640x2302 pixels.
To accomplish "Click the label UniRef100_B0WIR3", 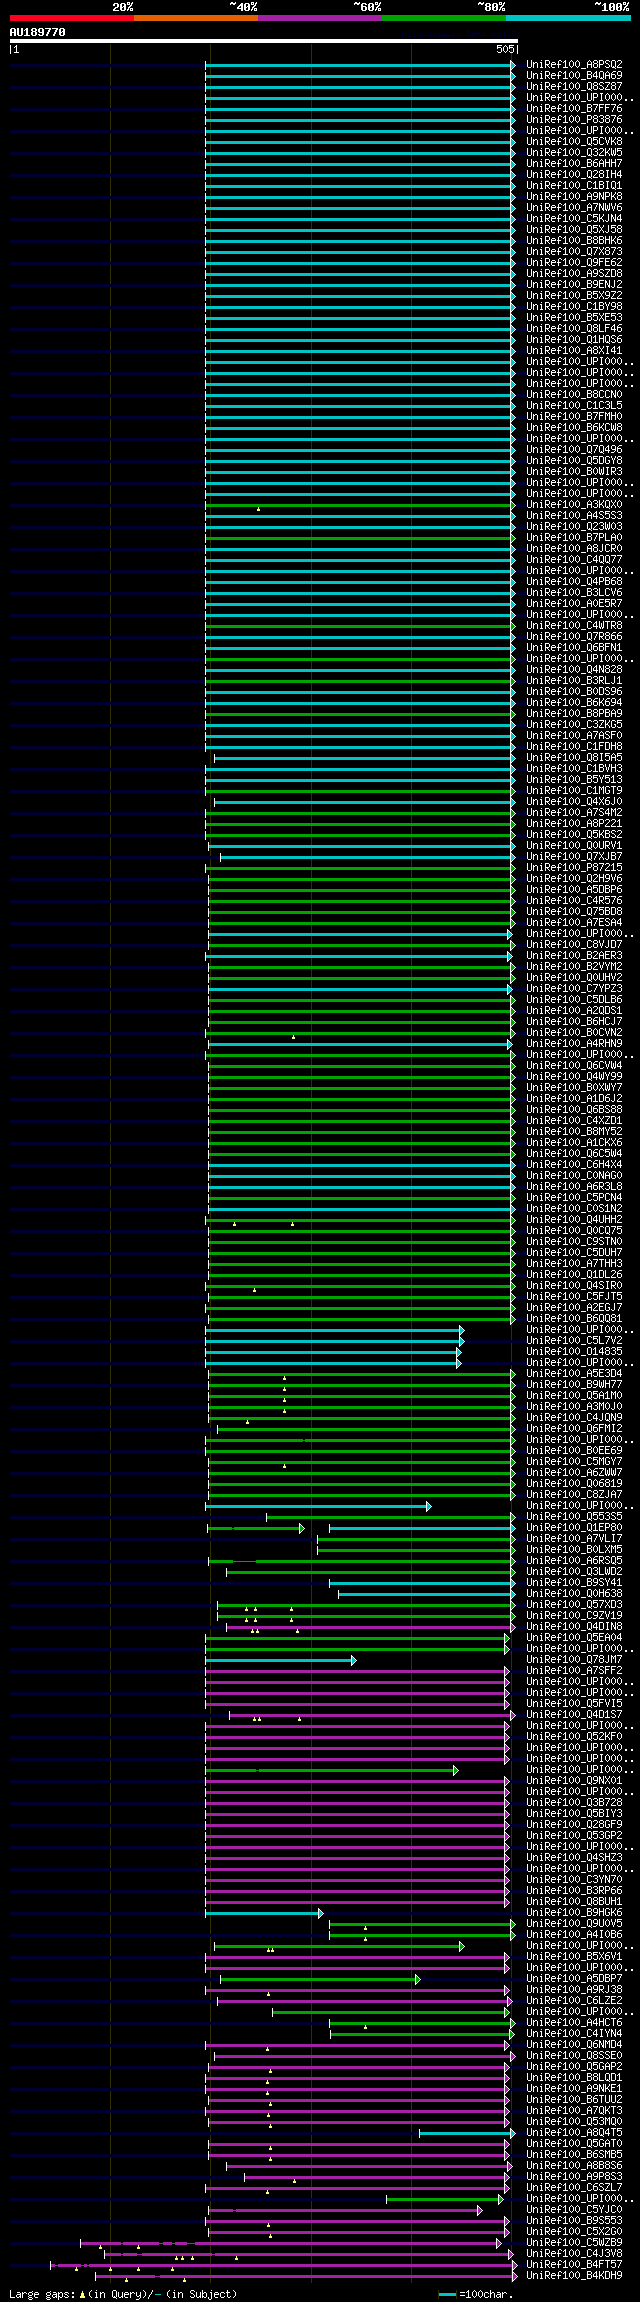I will 574,472.
